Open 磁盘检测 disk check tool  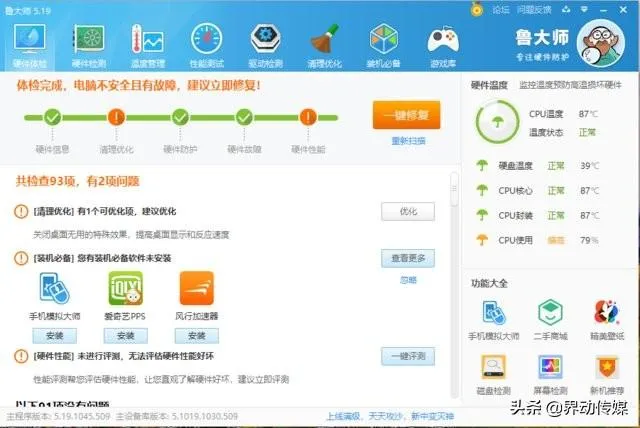pos(494,375)
